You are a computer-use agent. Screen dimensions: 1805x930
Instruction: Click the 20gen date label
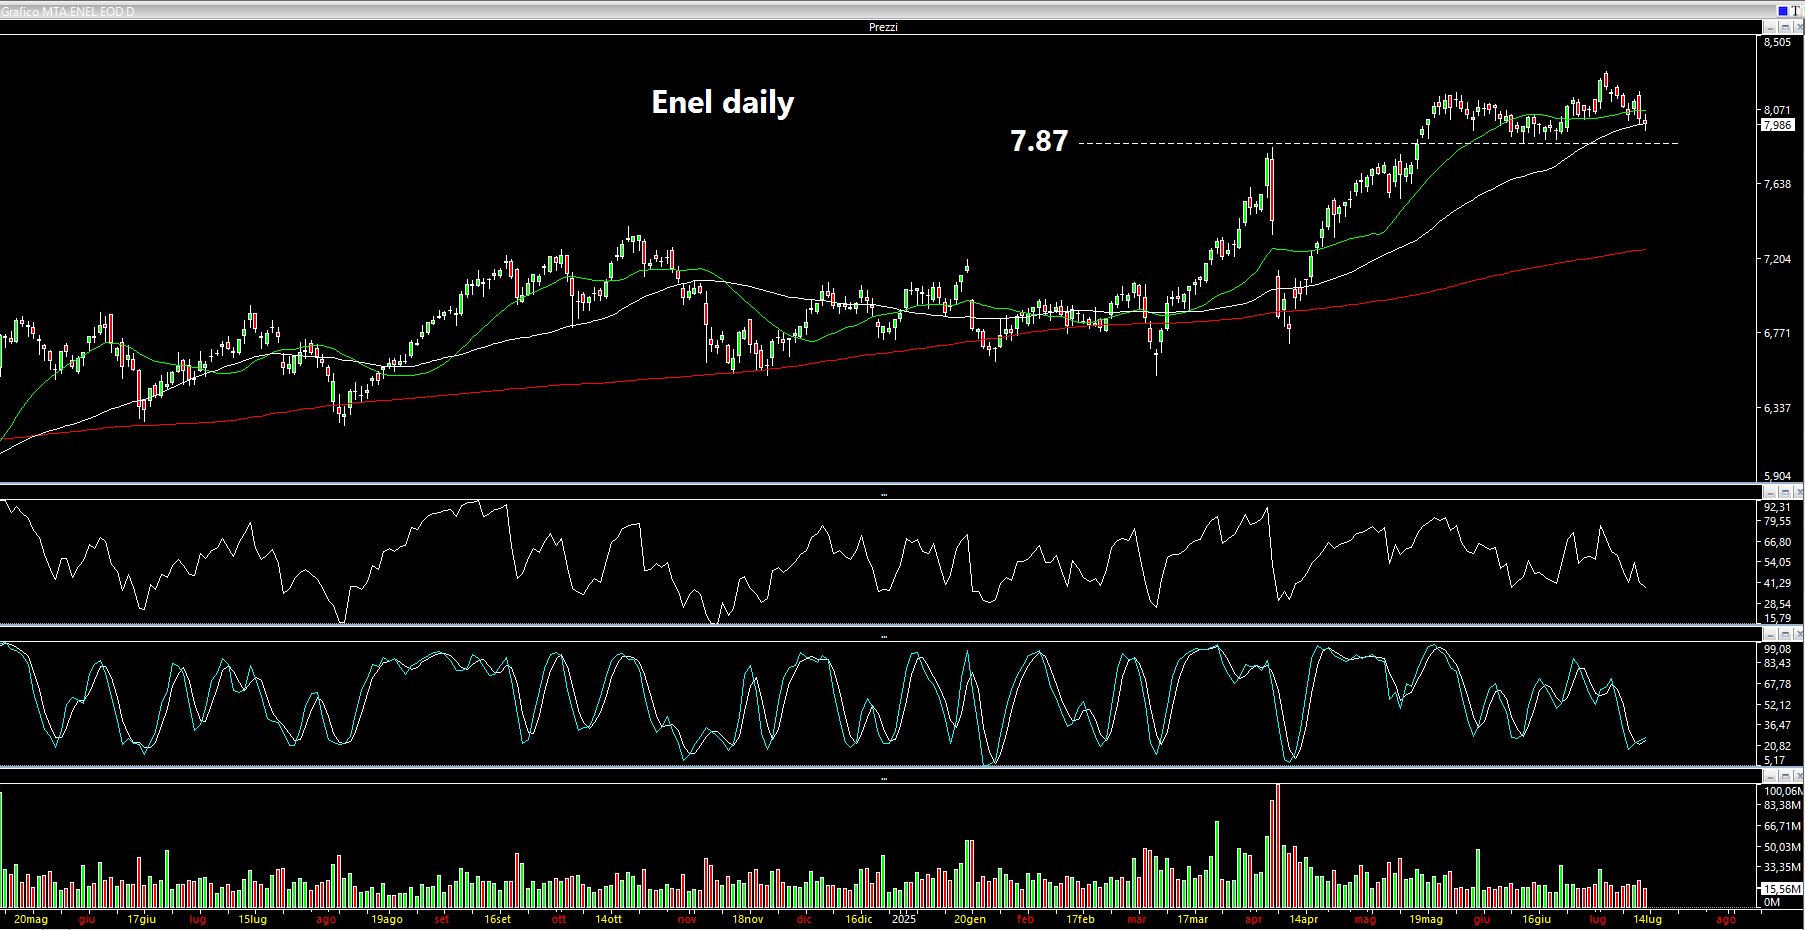click(970, 919)
